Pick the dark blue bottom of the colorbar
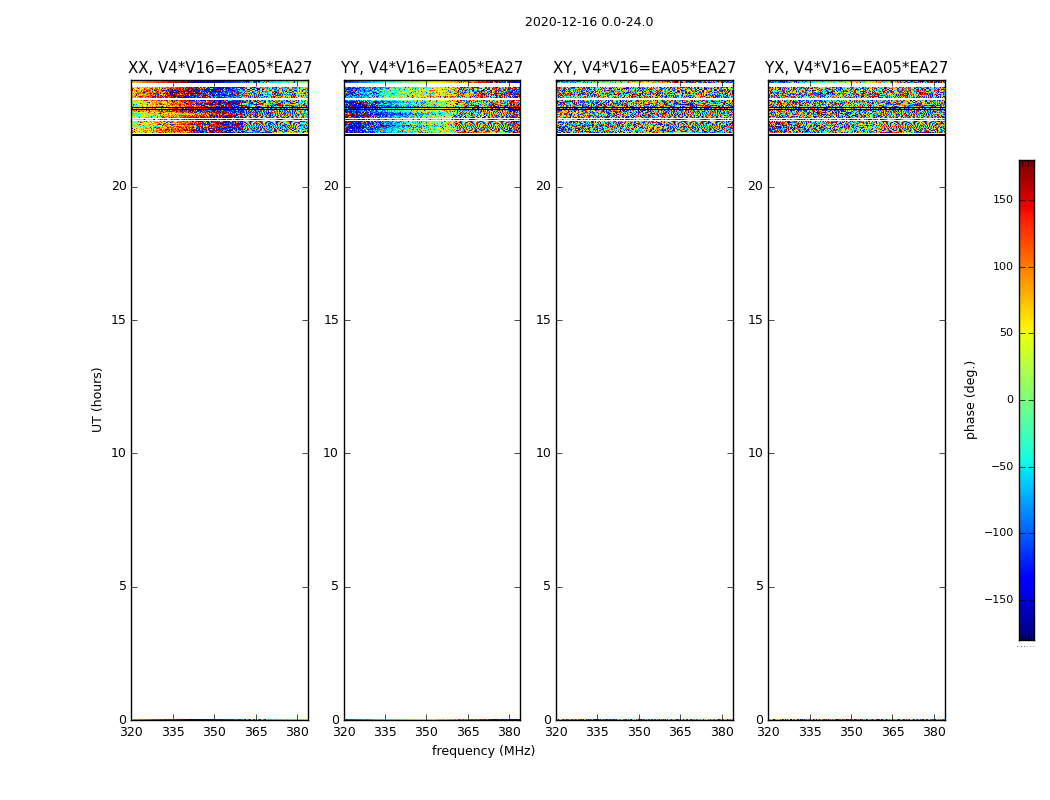The width and height of the screenshot is (1050, 800). tap(1026, 633)
